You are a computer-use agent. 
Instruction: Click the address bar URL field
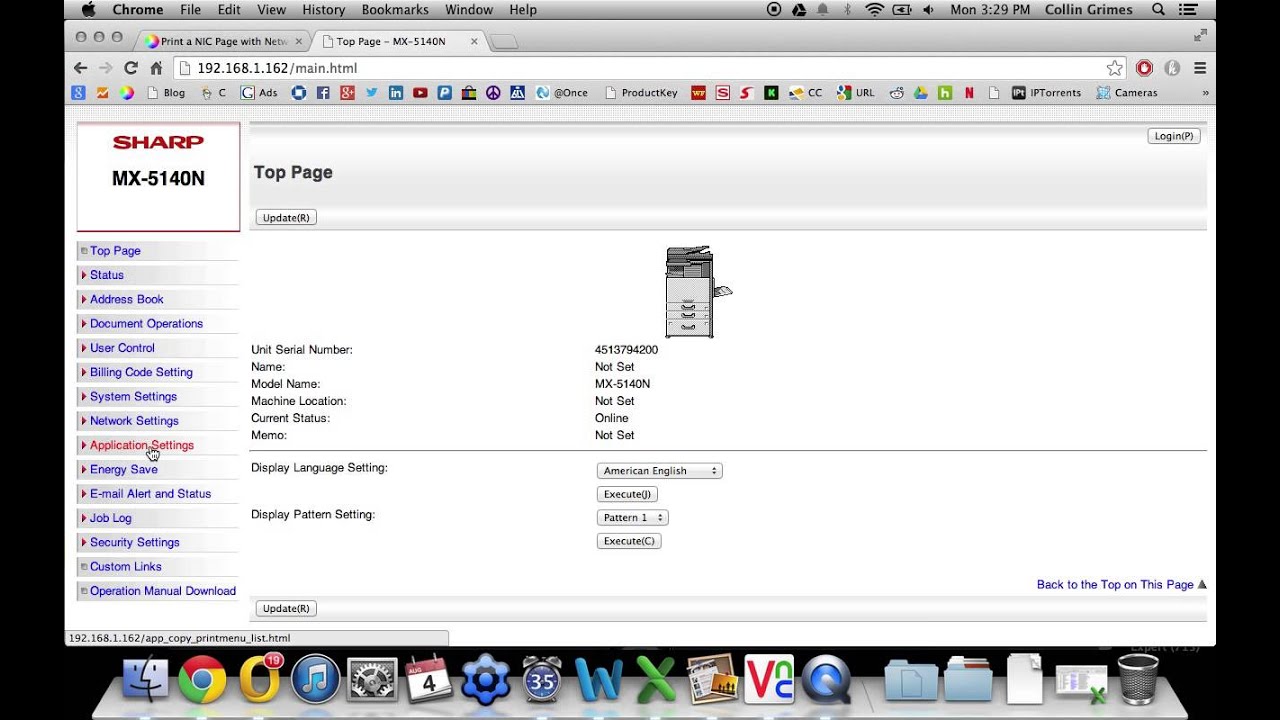(x=640, y=68)
